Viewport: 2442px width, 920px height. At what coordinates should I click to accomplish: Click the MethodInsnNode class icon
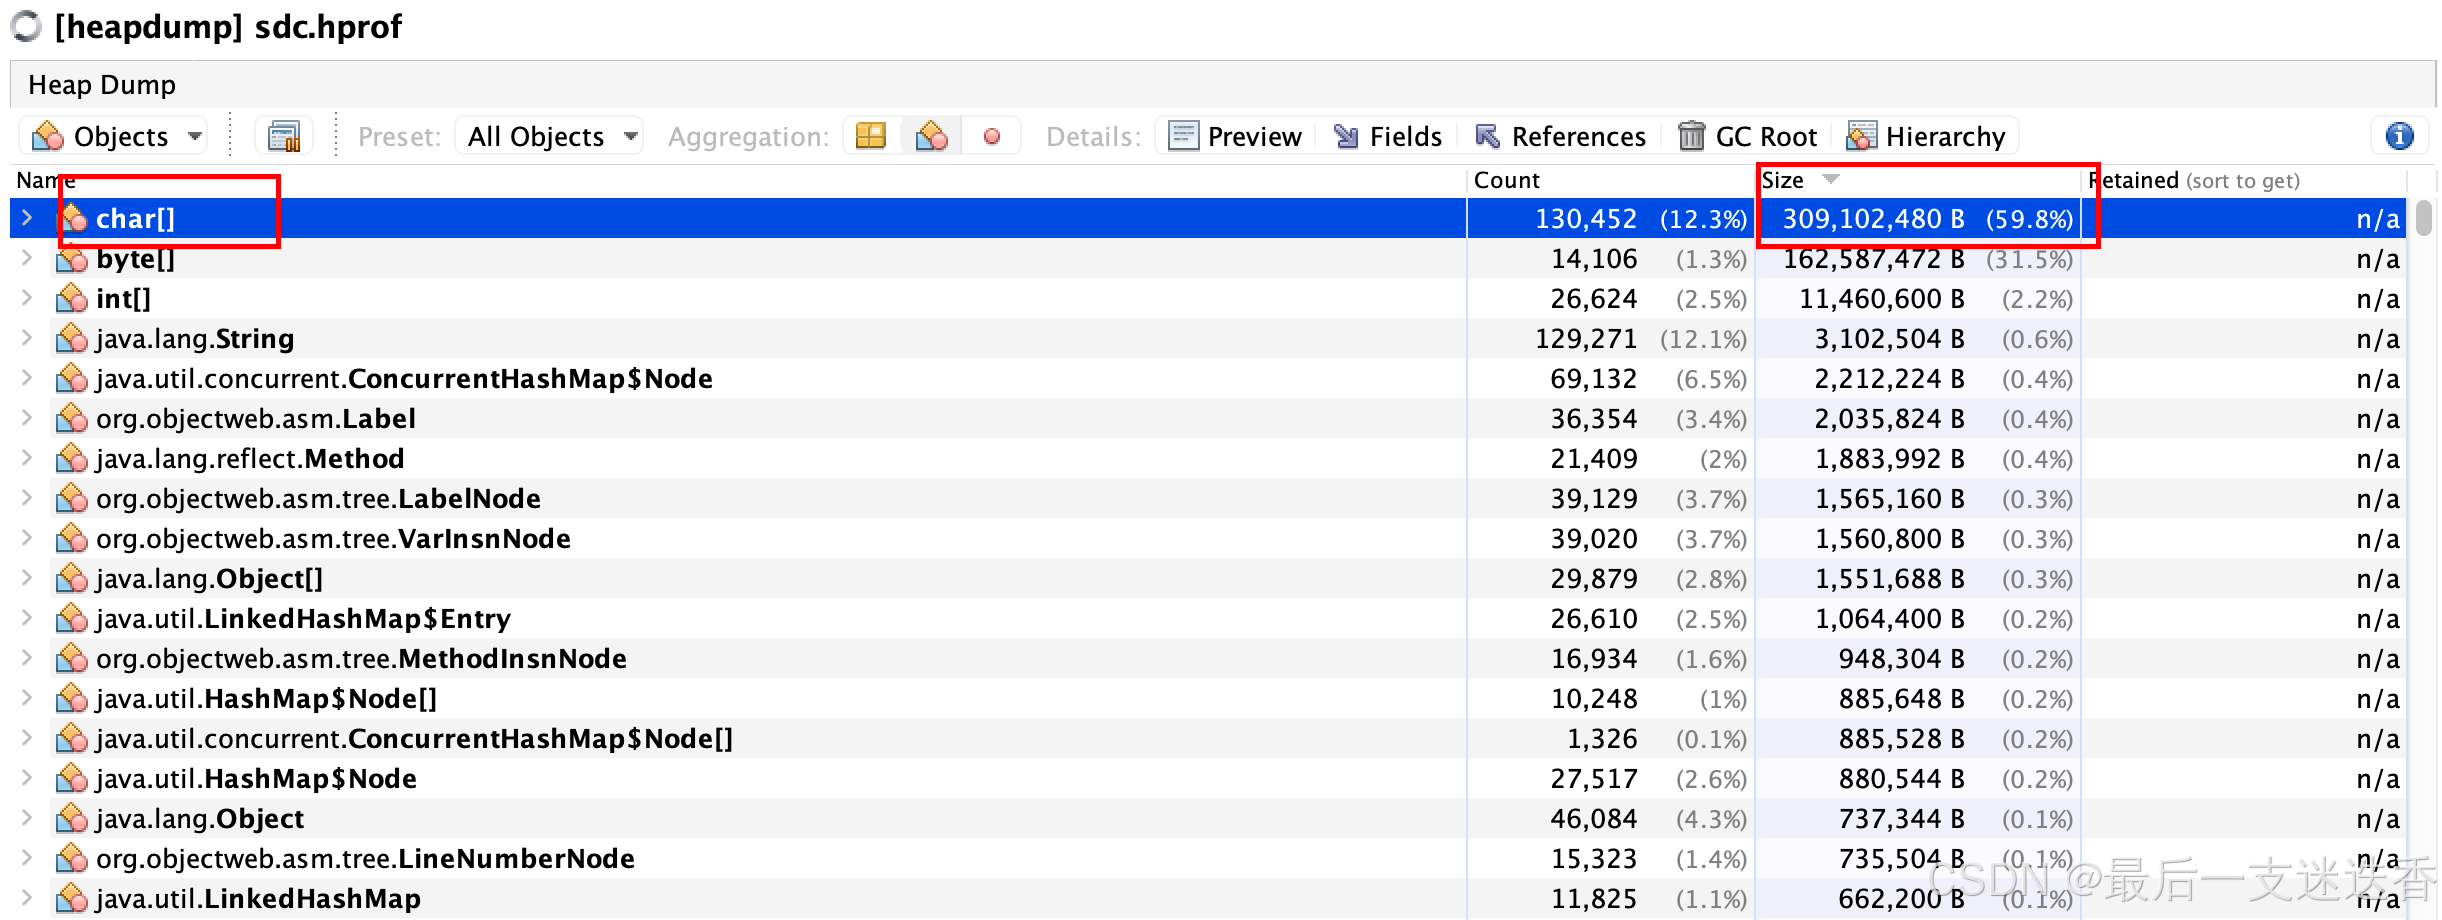[72, 658]
